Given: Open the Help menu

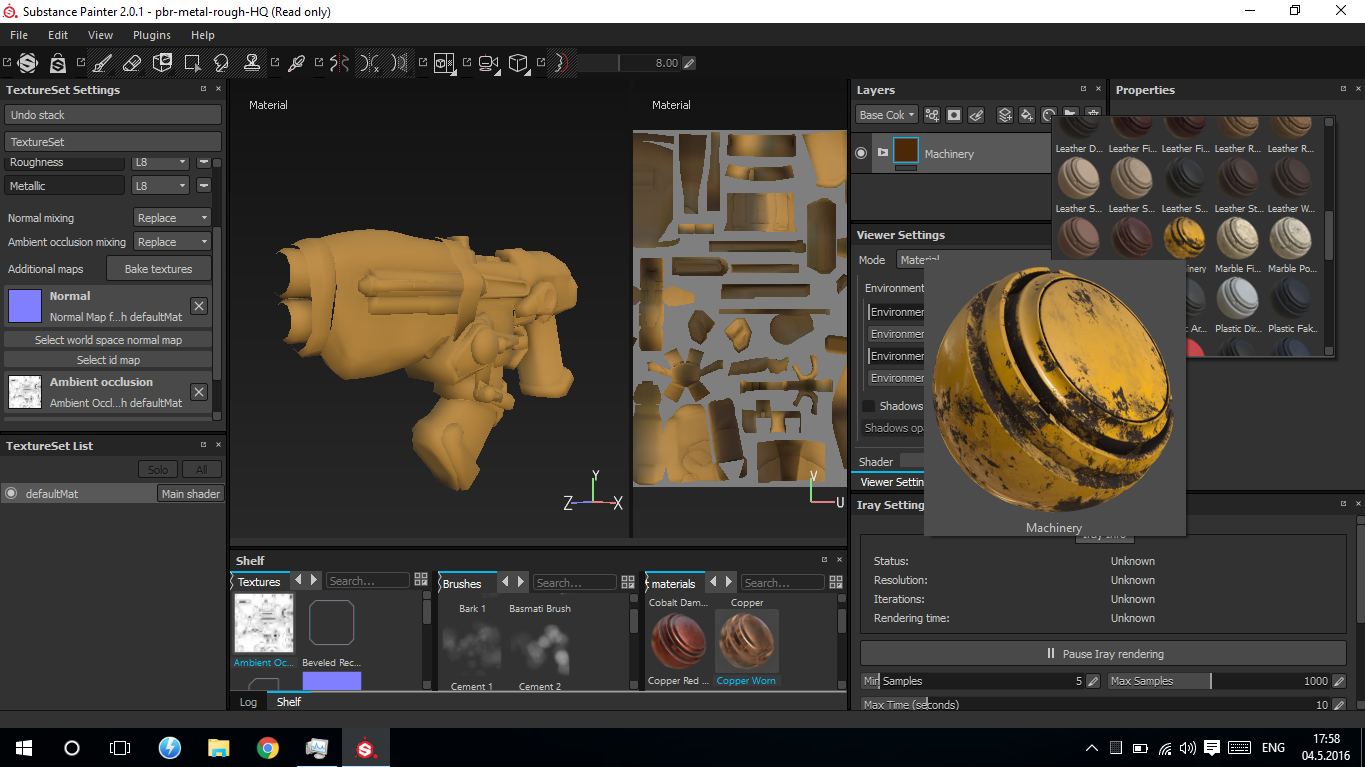Looking at the screenshot, I should (x=203, y=35).
